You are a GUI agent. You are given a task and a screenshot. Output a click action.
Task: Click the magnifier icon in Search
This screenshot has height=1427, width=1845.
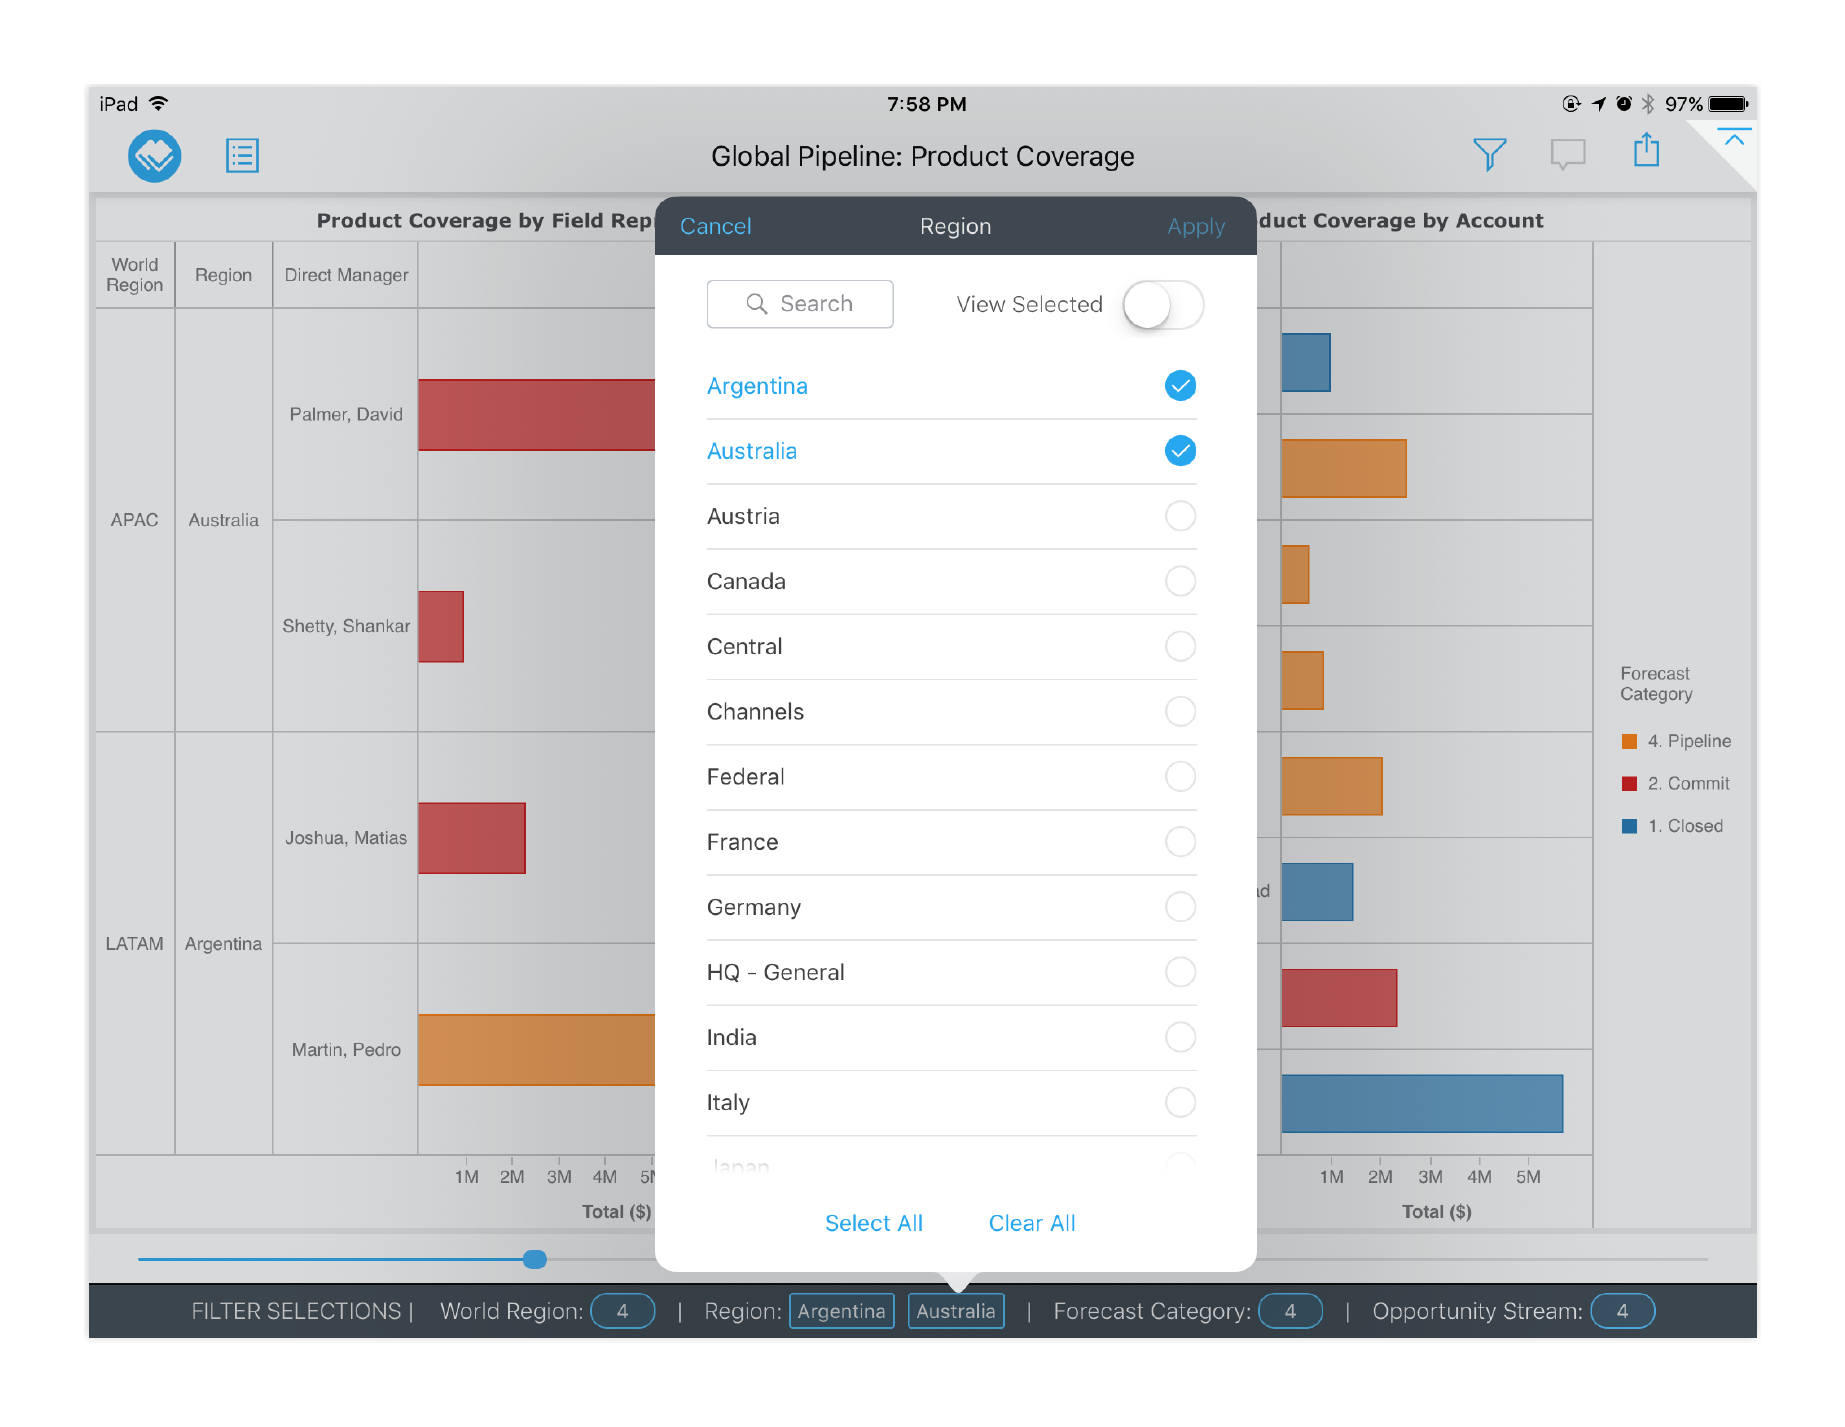(757, 304)
